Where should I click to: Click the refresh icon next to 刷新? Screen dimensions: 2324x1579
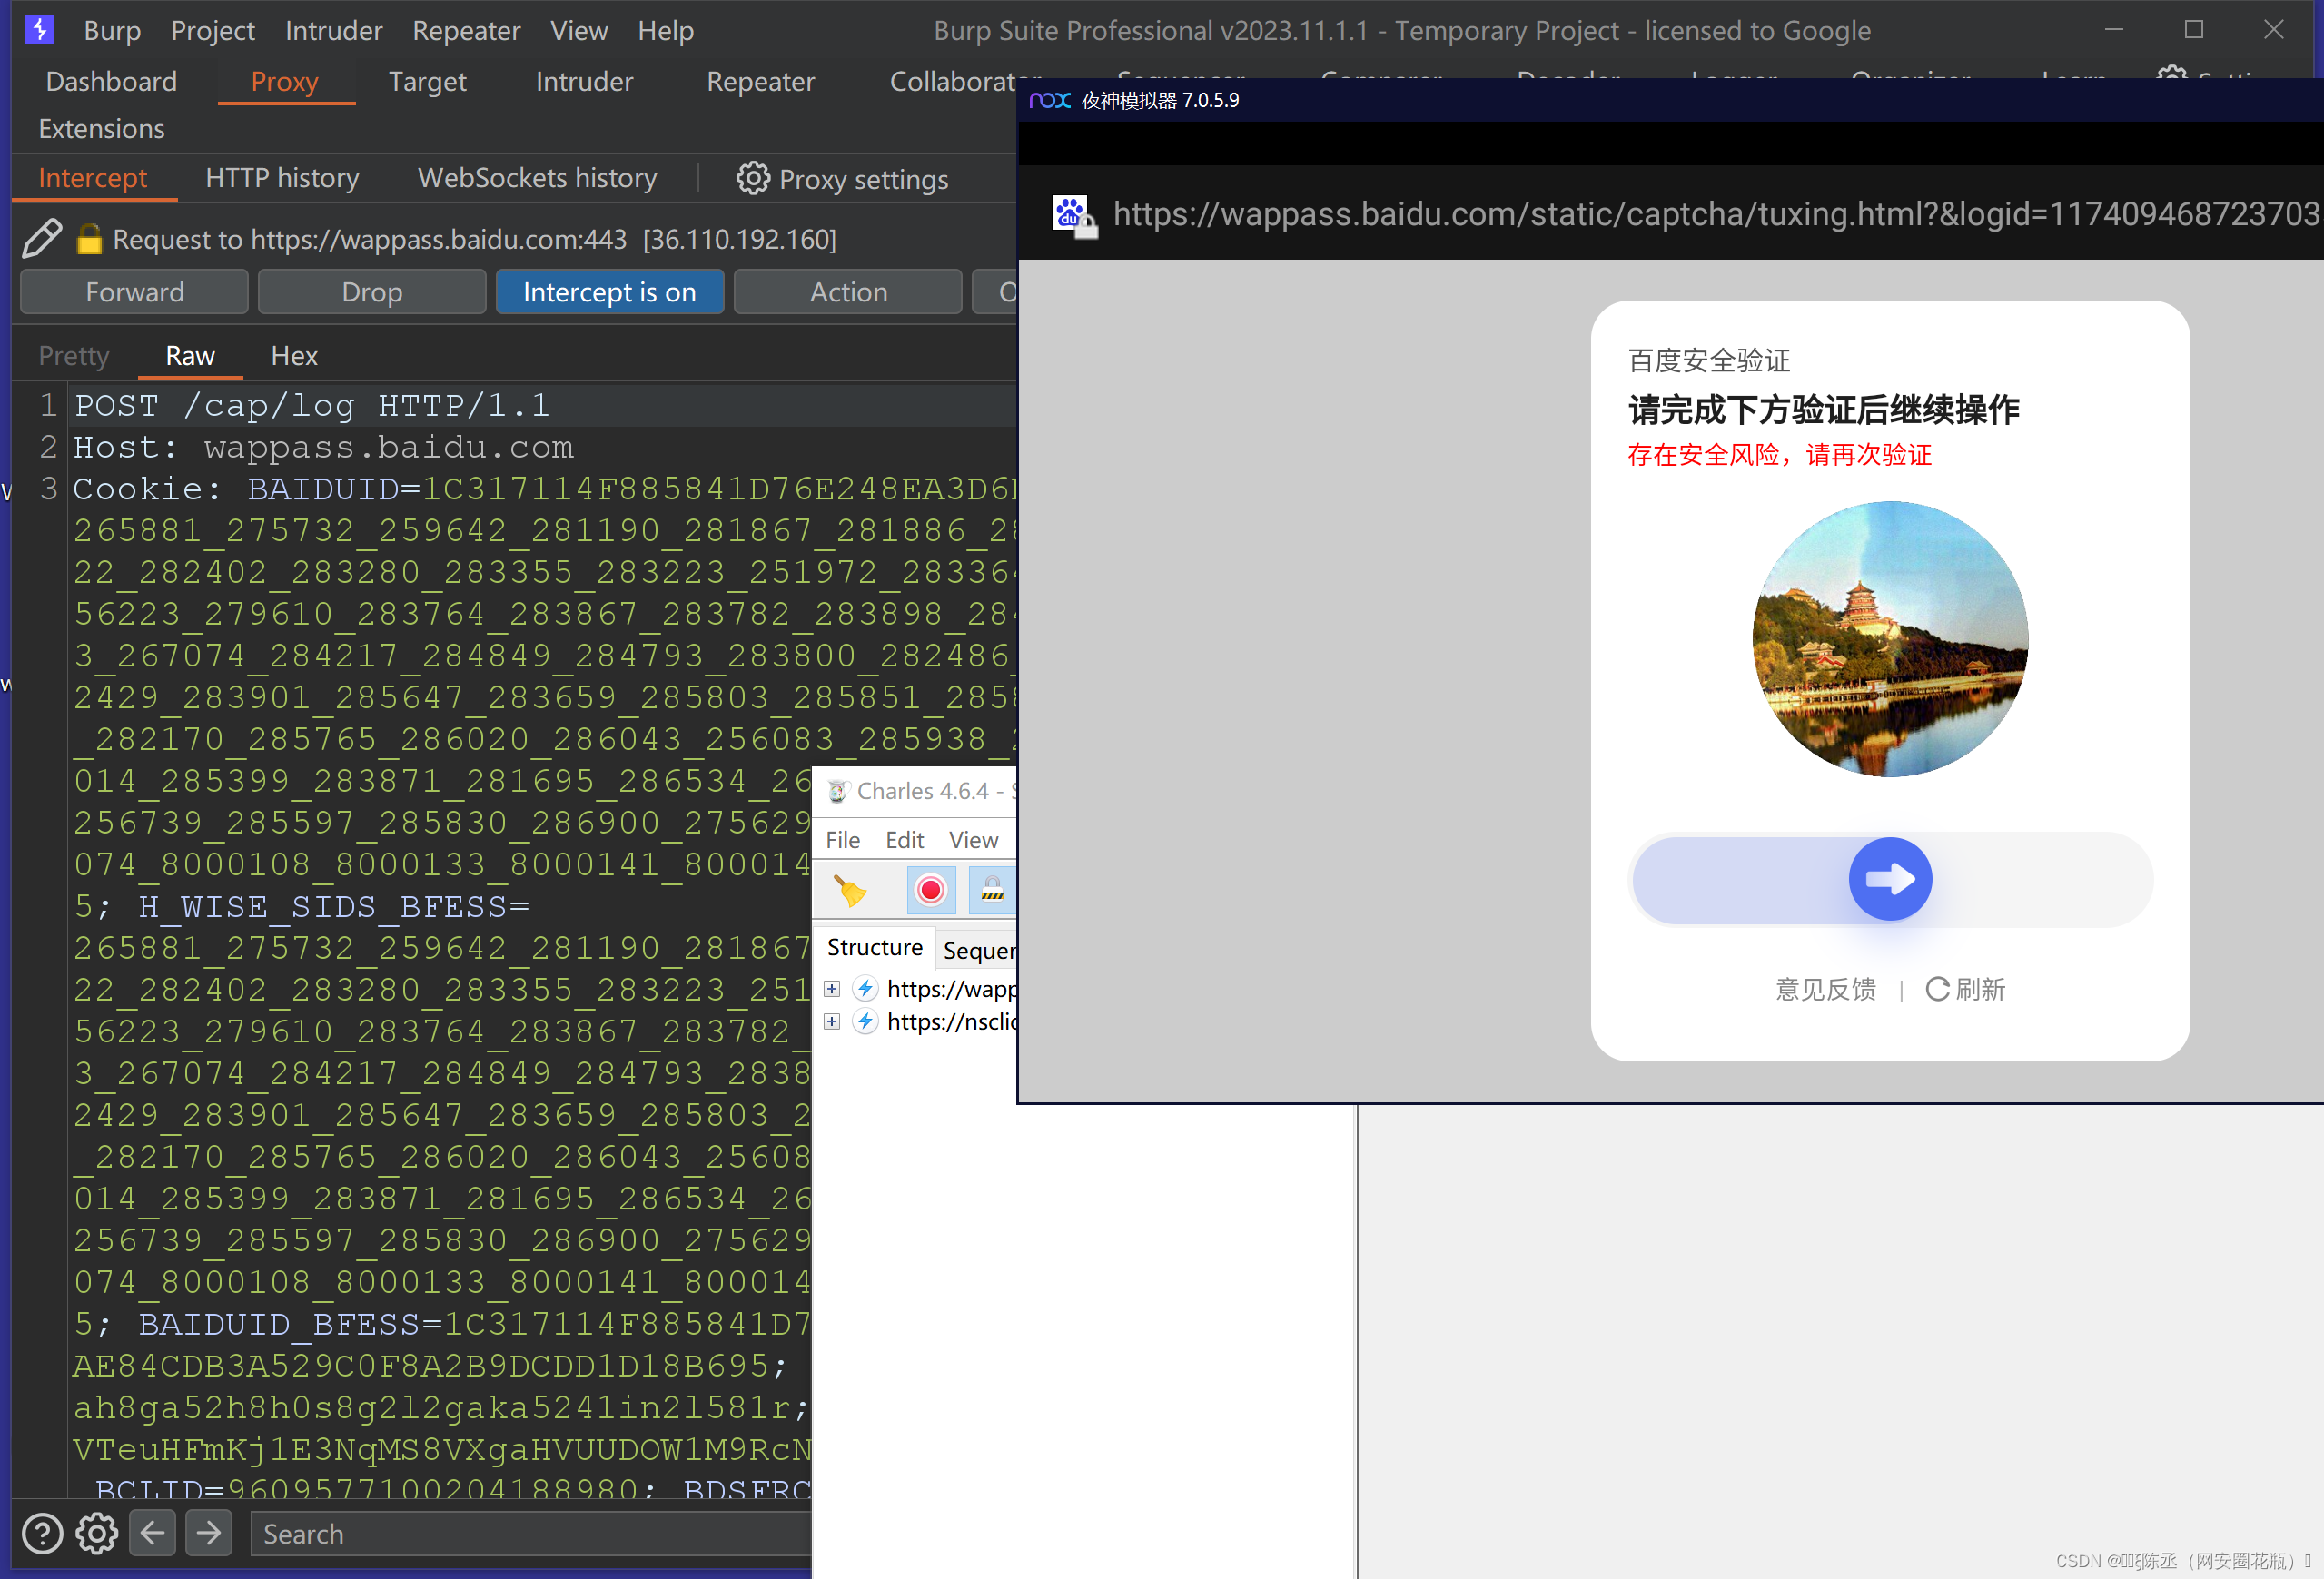pyautogui.click(x=1937, y=989)
